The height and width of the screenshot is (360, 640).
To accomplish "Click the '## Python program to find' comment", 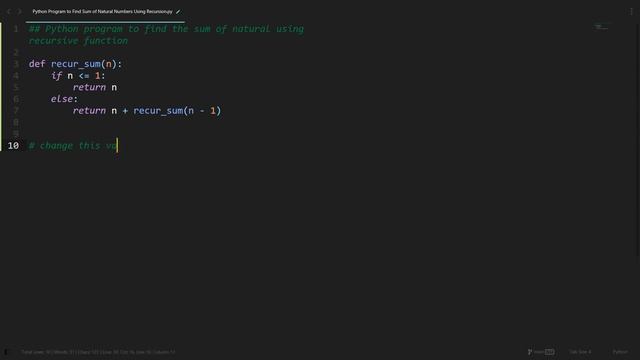I will pyautogui.click(x=98, y=29).
